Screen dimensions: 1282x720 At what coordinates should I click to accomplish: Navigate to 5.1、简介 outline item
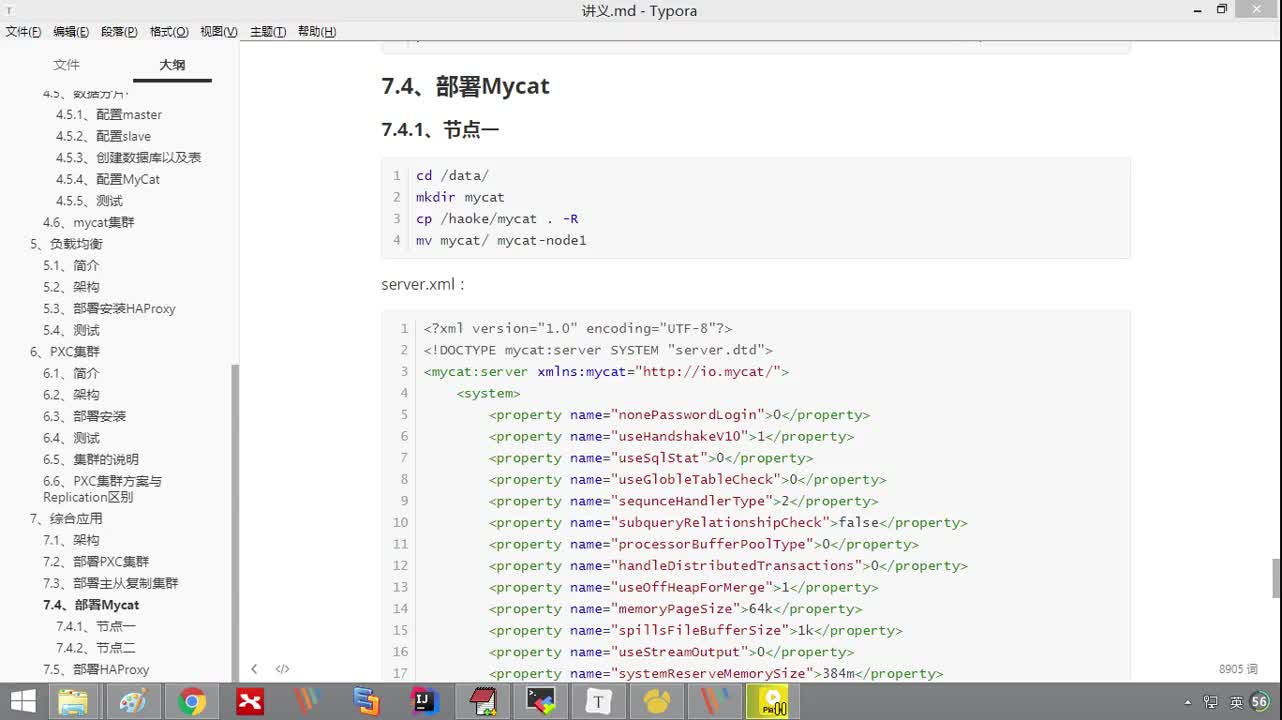click(71, 266)
